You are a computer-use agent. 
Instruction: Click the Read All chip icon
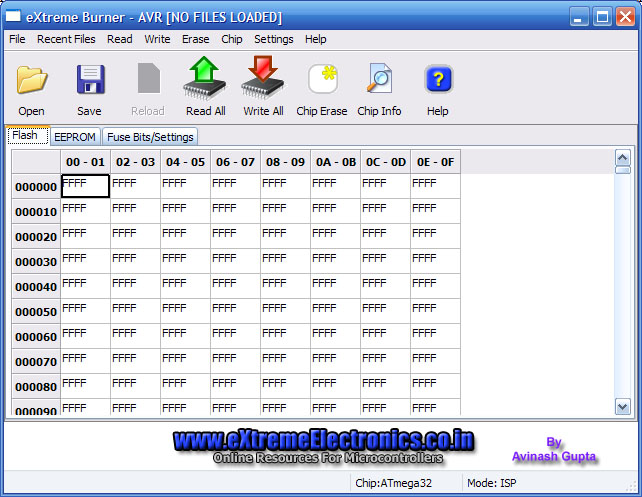coord(205,78)
